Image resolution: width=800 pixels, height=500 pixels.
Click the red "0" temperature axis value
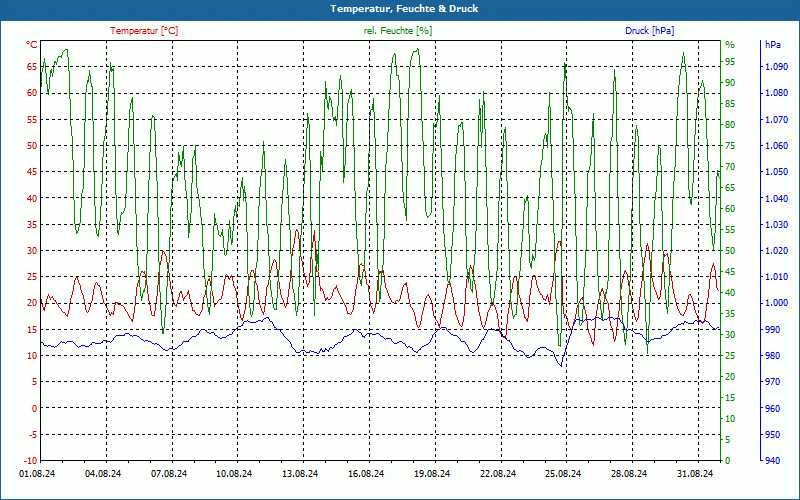(x=35, y=408)
